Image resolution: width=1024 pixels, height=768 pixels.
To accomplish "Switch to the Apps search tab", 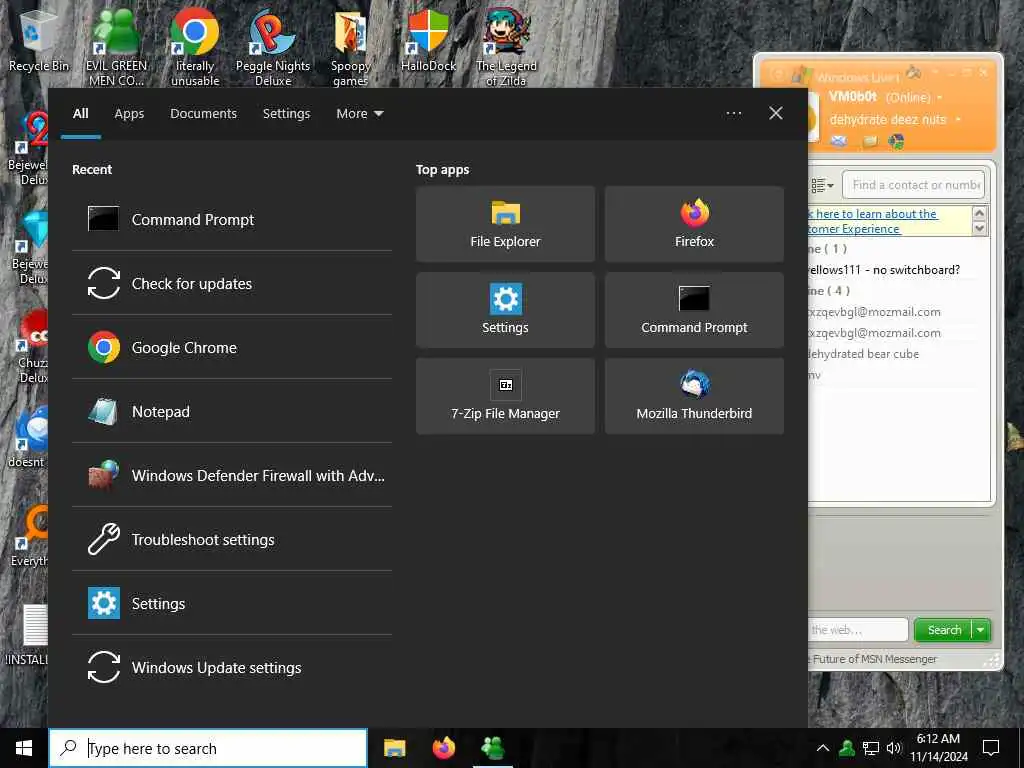I will point(129,114).
